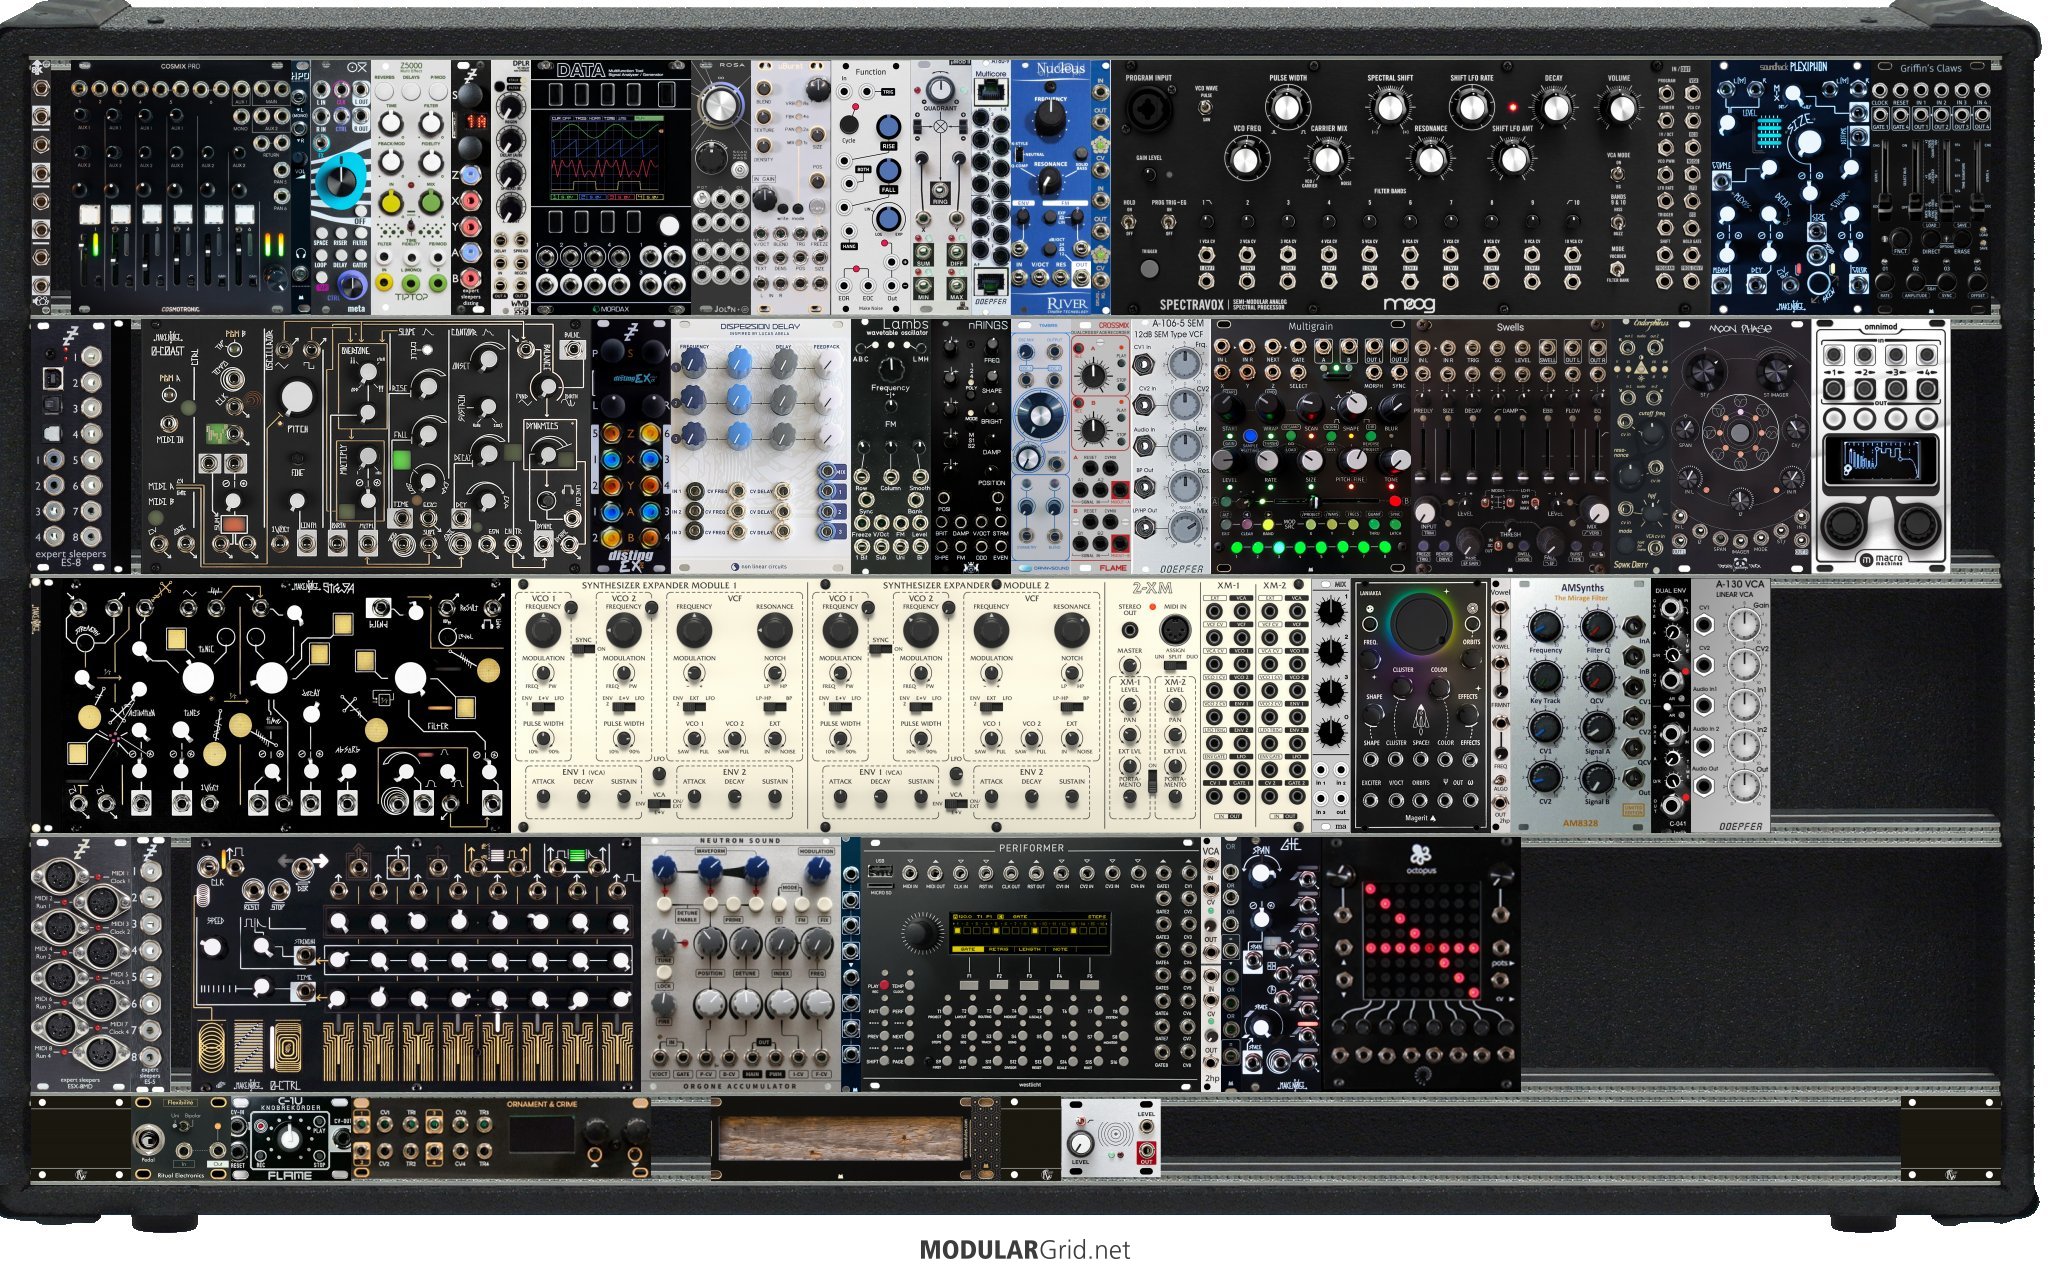2052x1271 pixels.
Task: Click the Mordax logo under the DATA module
Action: pos(612,308)
